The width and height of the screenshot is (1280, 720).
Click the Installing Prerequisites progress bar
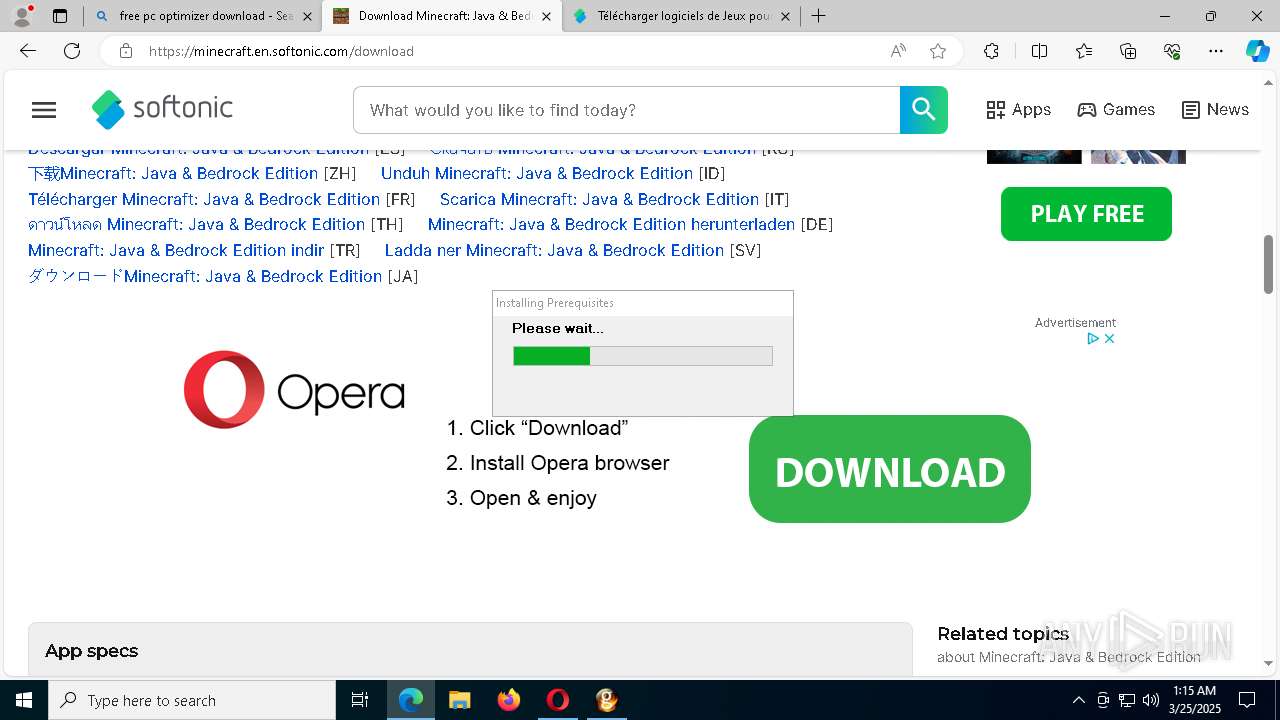(643, 356)
